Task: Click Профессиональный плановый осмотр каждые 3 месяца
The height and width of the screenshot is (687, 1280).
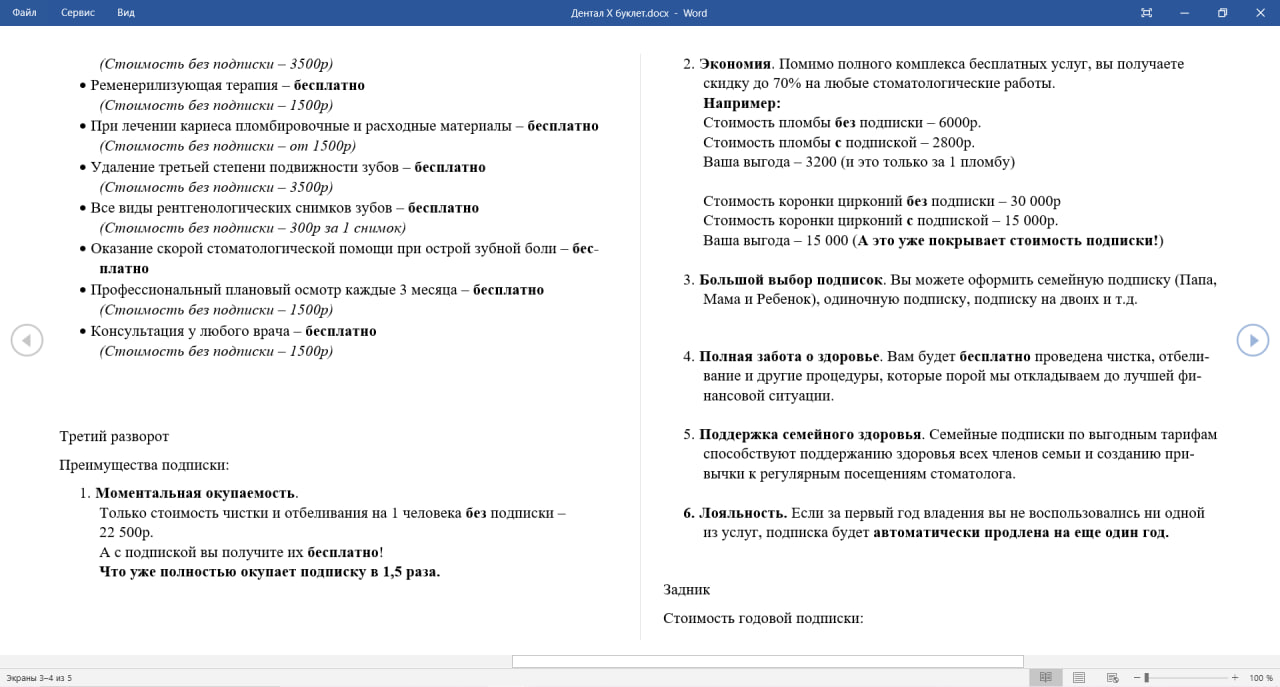Action: [317, 290]
